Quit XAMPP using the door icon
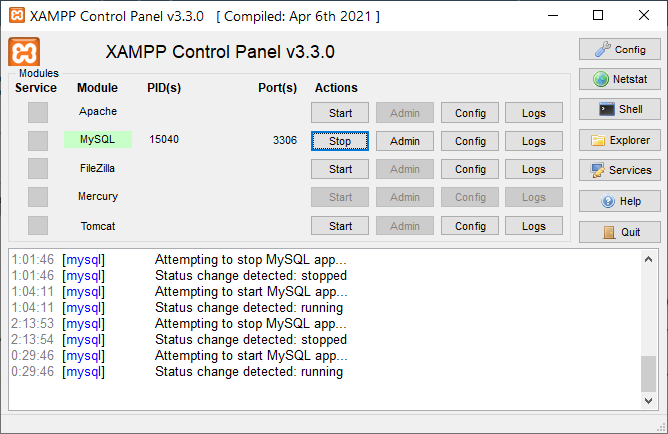Viewport: 668px width, 434px height. pos(619,232)
